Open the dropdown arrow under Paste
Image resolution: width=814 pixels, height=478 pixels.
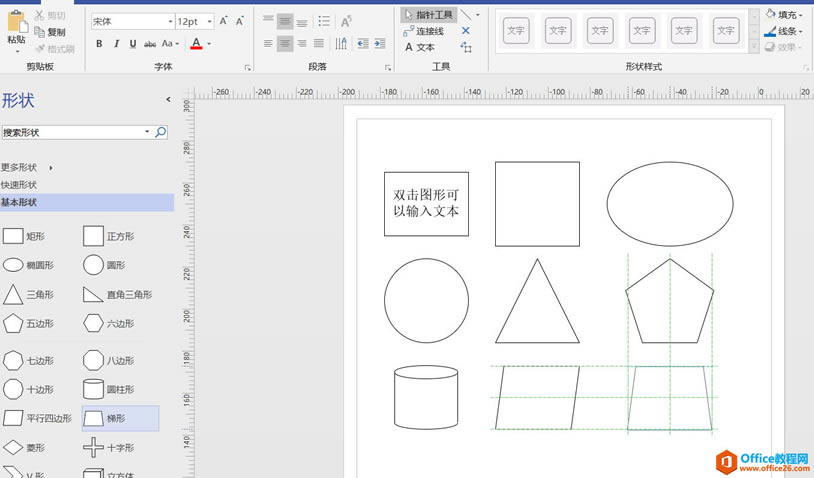pyautogui.click(x=17, y=51)
